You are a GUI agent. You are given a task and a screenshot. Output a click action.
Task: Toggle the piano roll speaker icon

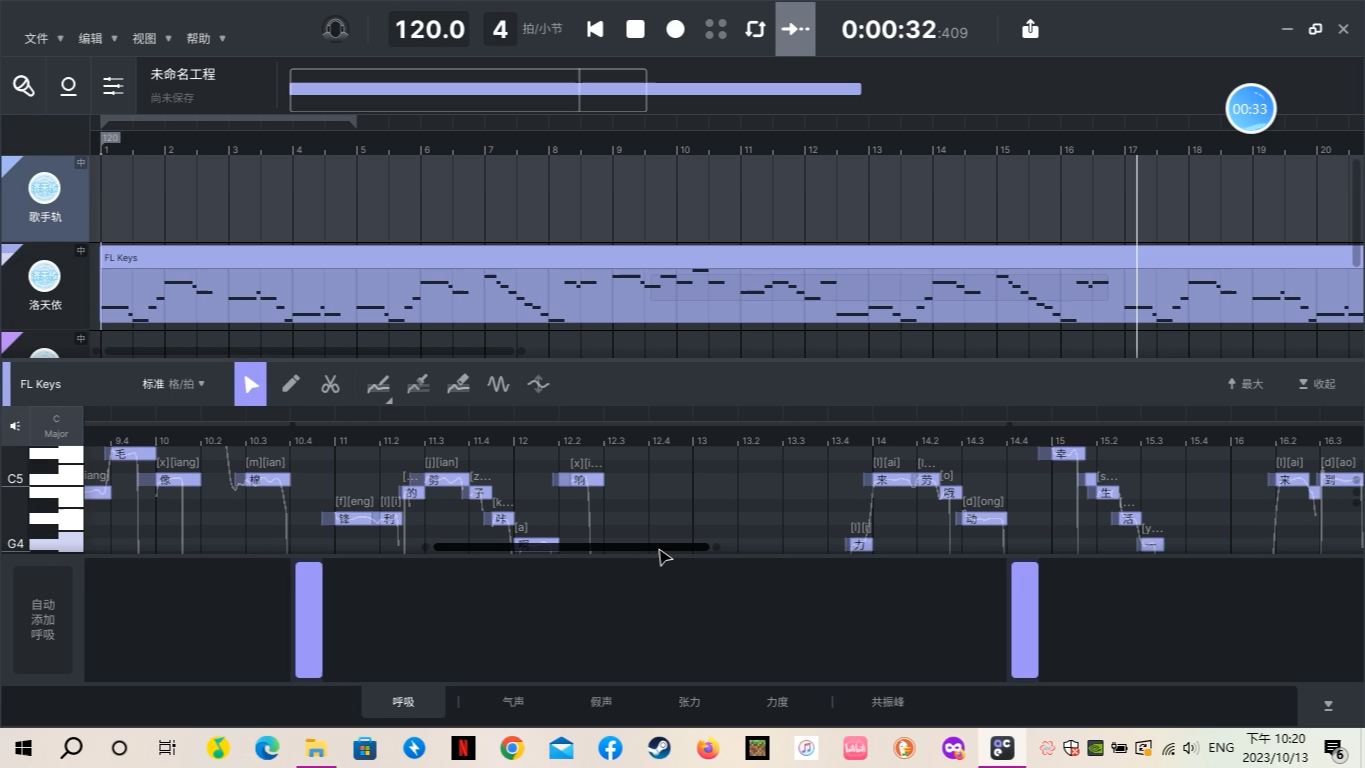(x=15, y=426)
